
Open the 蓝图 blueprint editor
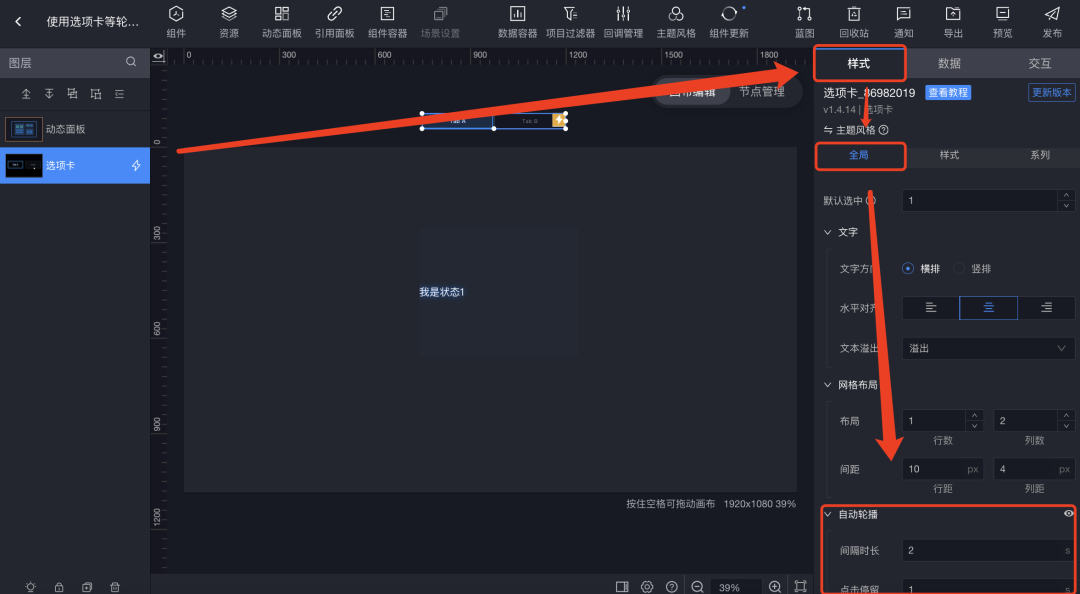tap(804, 21)
